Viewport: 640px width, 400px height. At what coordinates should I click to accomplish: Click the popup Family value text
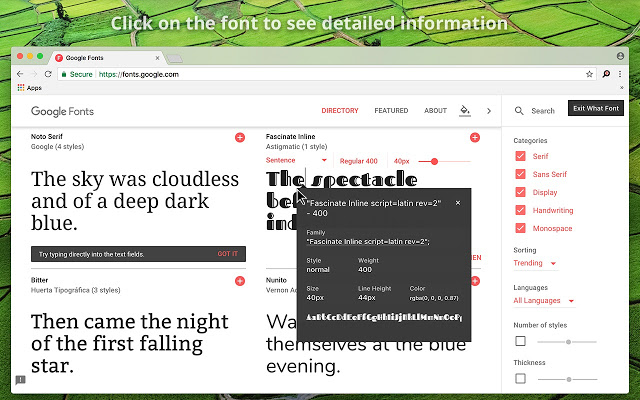(368, 242)
